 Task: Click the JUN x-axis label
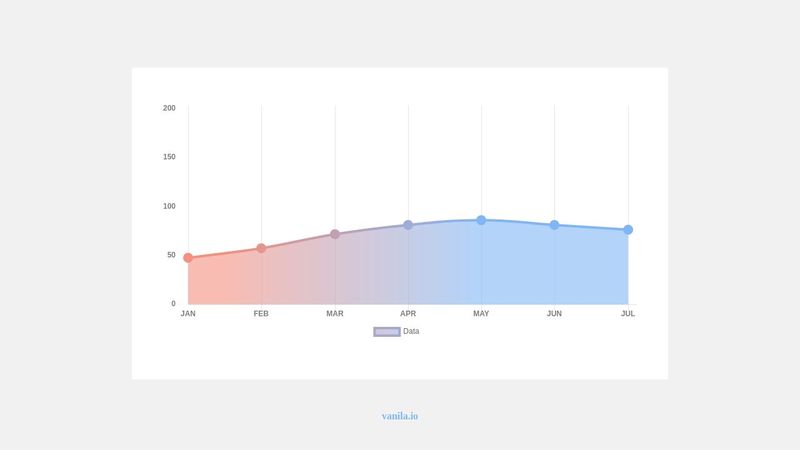(x=555, y=314)
